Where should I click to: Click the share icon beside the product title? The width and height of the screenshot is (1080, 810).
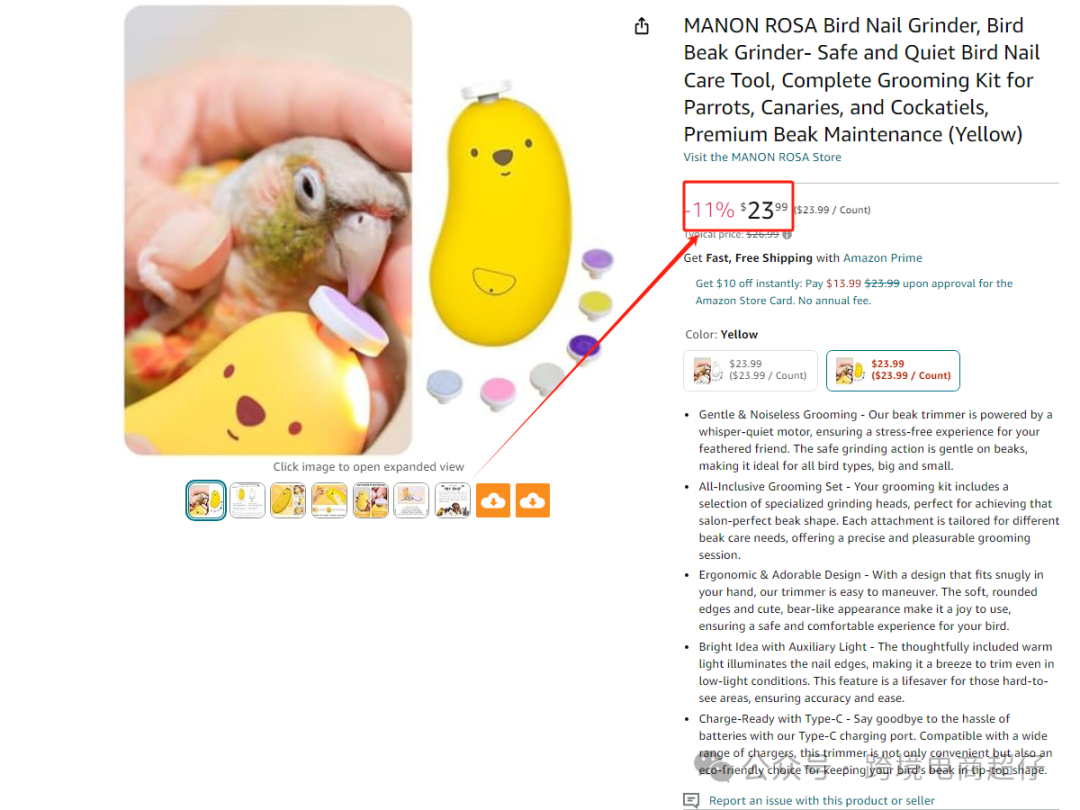(x=641, y=26)
